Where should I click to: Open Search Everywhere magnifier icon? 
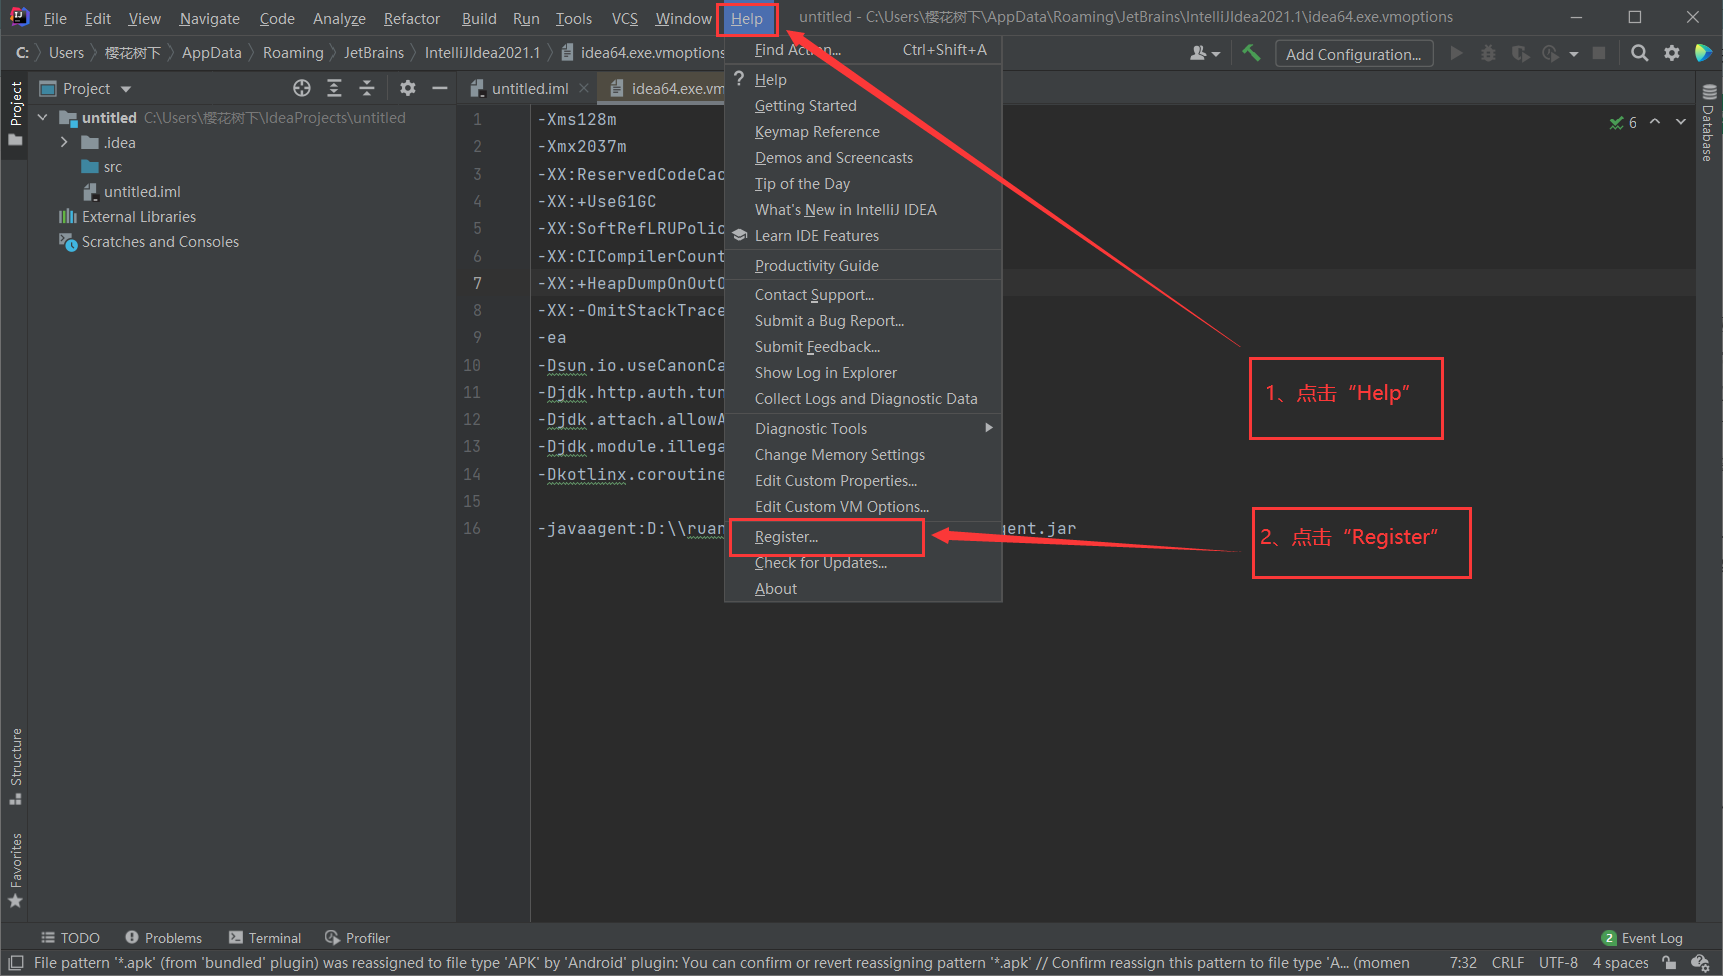coord(1639,53)
